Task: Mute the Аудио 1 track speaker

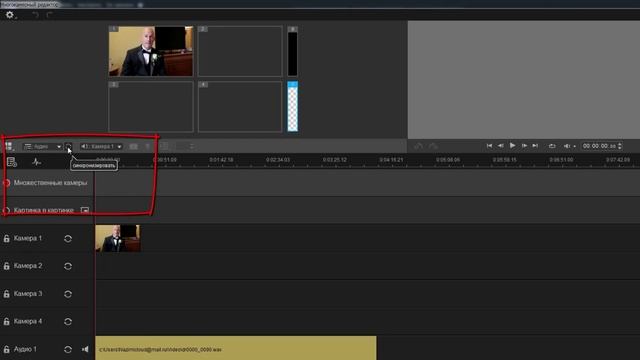Action: 85,349
